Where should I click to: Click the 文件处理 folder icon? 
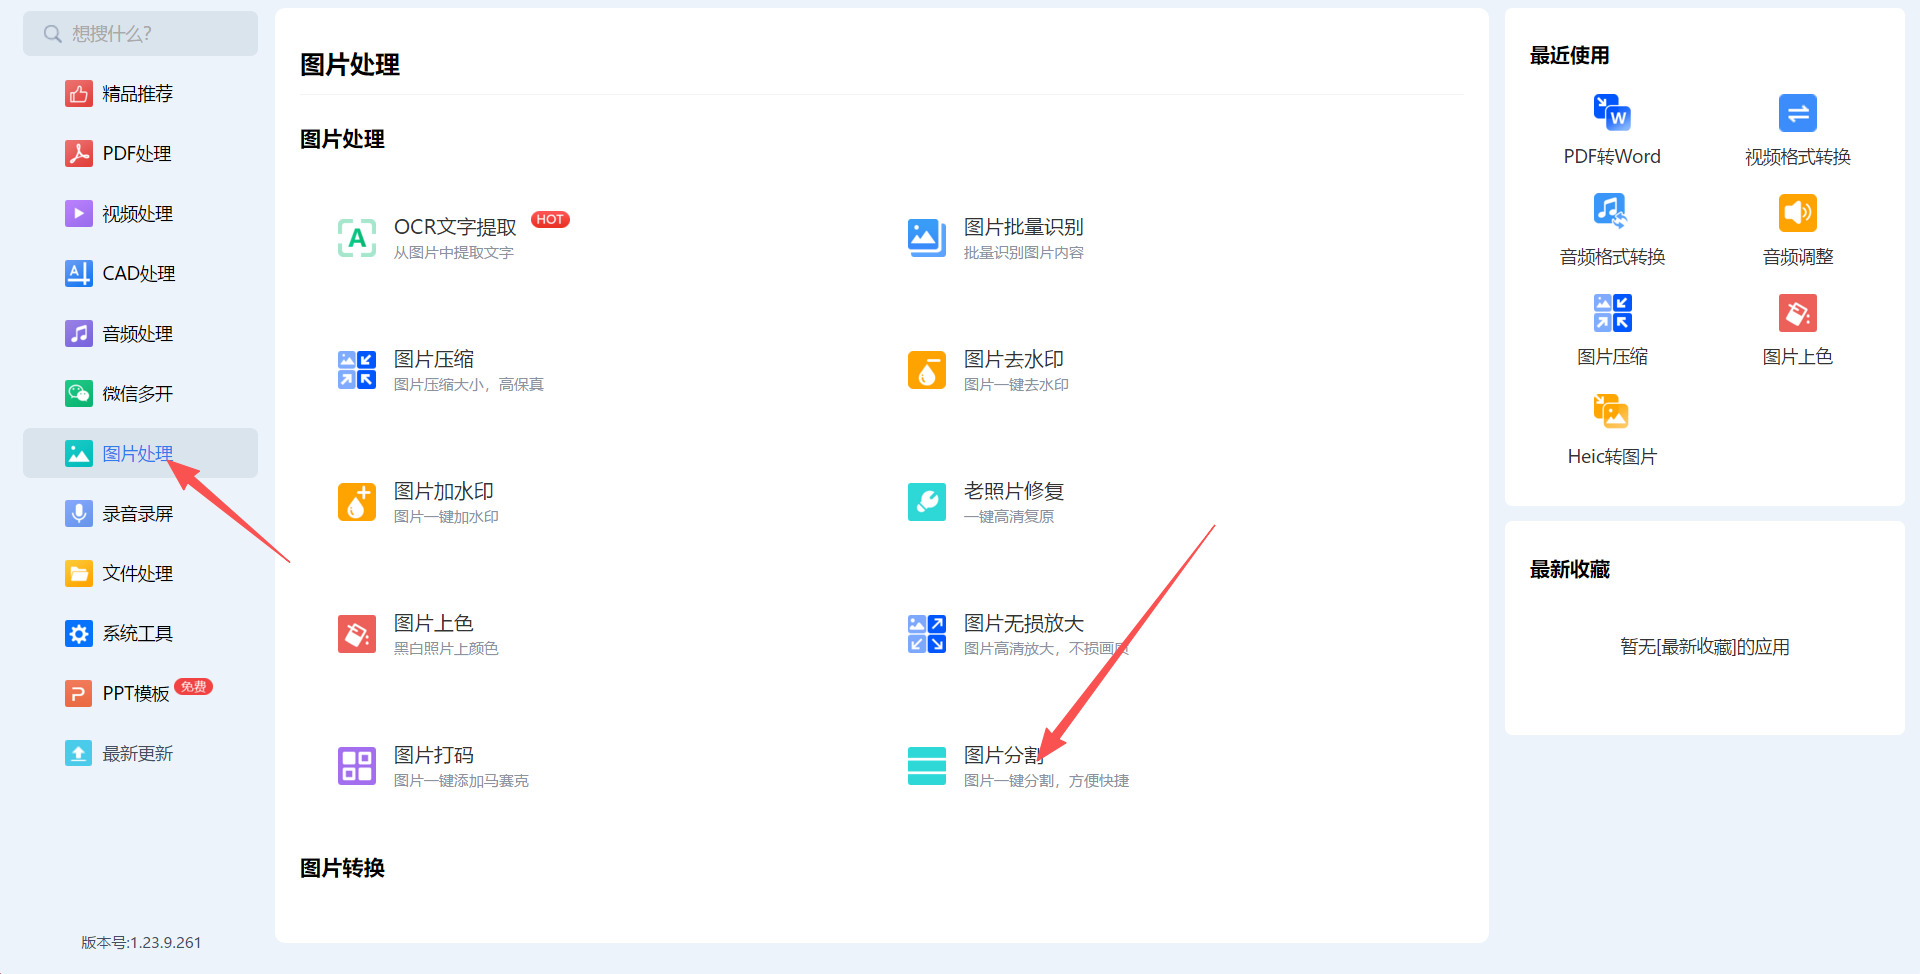79,574
